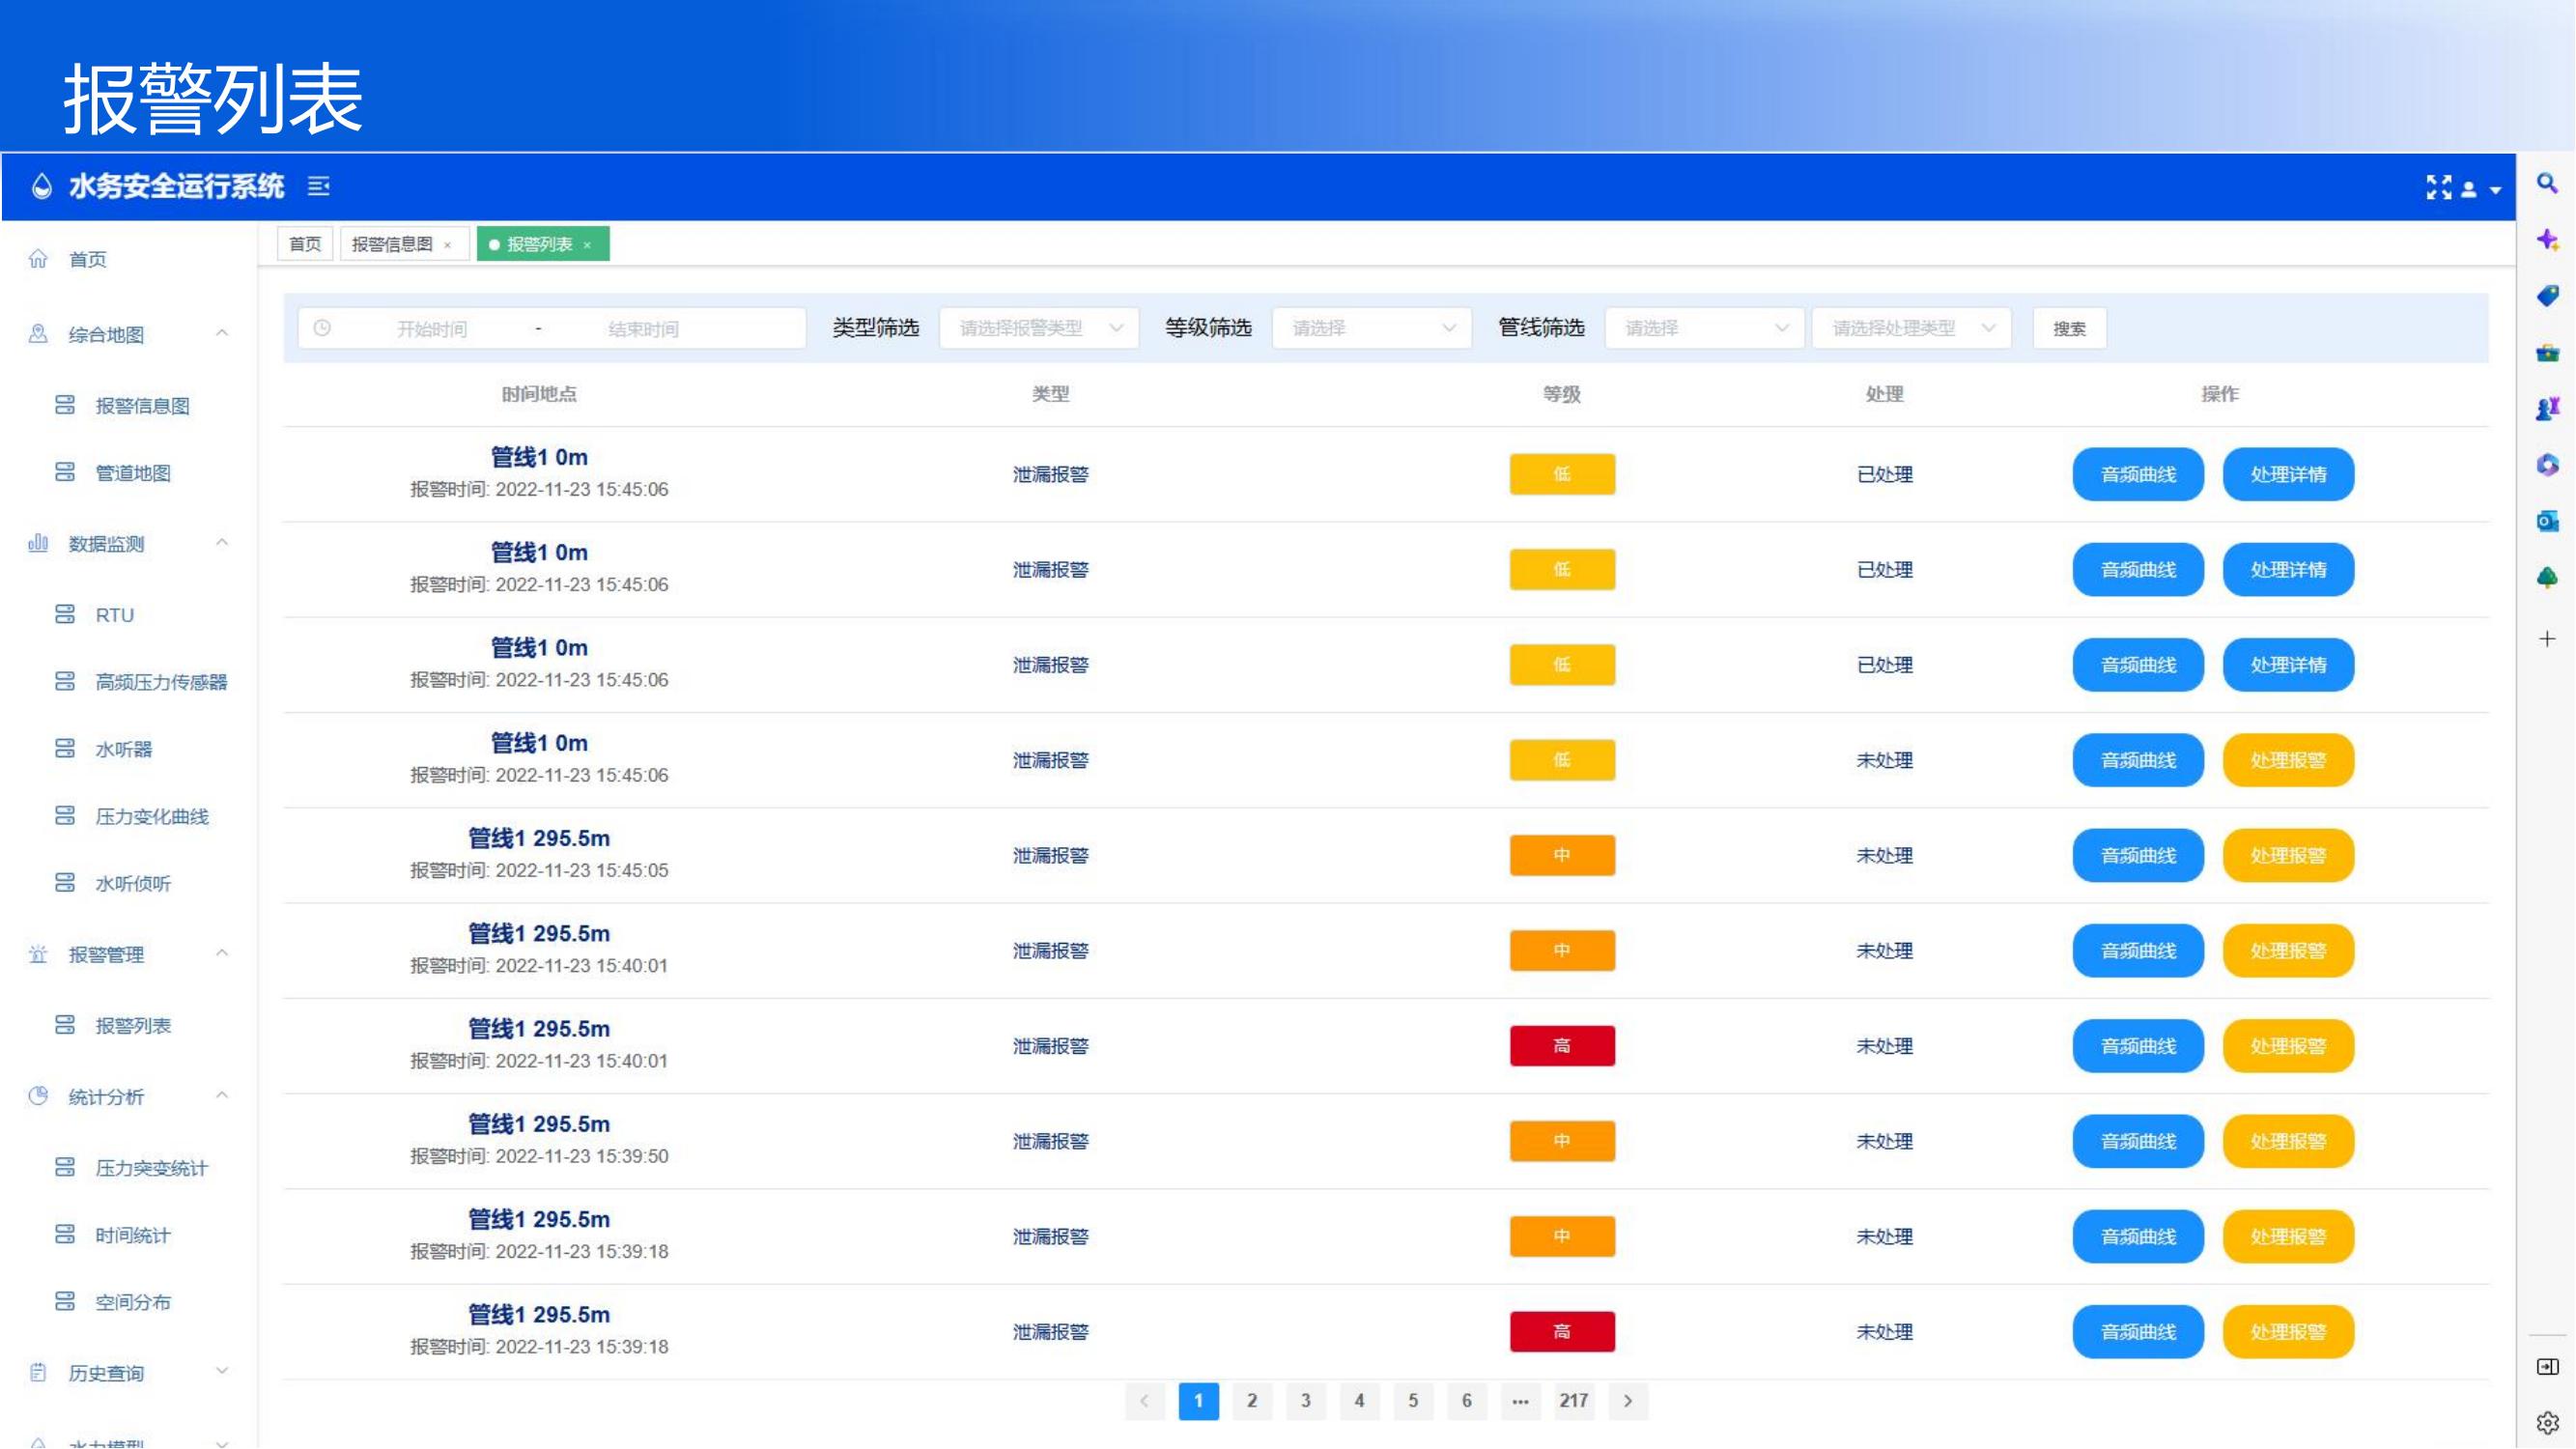Viewport: 2576px width, 1449px height.
Task: Open the Outlook icon in browser sidebar
Action: pos(2547,521)
